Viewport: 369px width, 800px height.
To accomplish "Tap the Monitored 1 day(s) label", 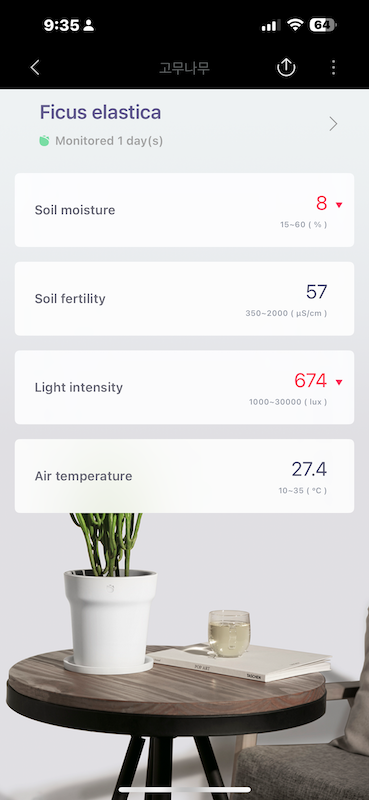I will pyautogui.click(x=109, y=141).
